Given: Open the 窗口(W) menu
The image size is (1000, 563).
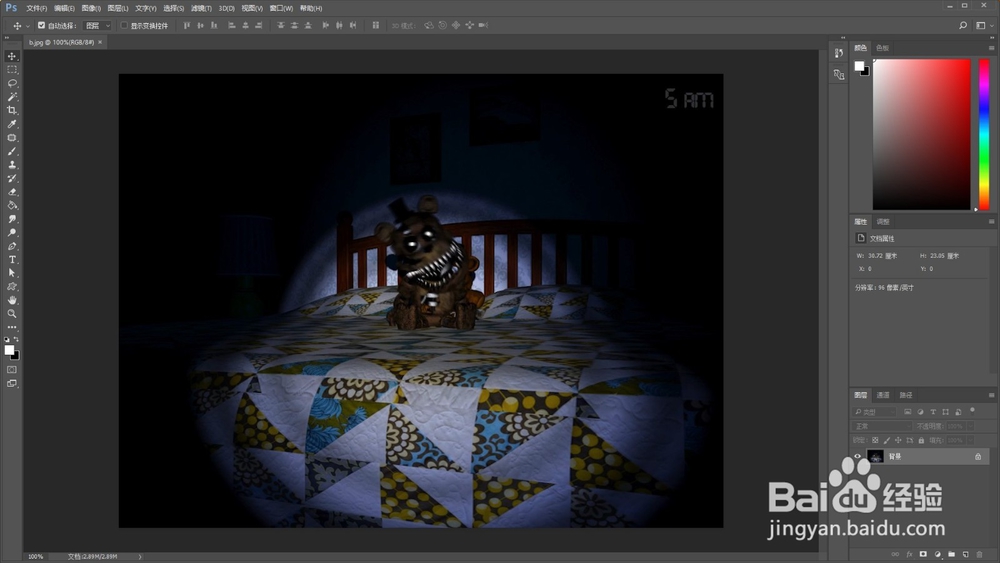Looking at the screenshot, I should point(281,8).
